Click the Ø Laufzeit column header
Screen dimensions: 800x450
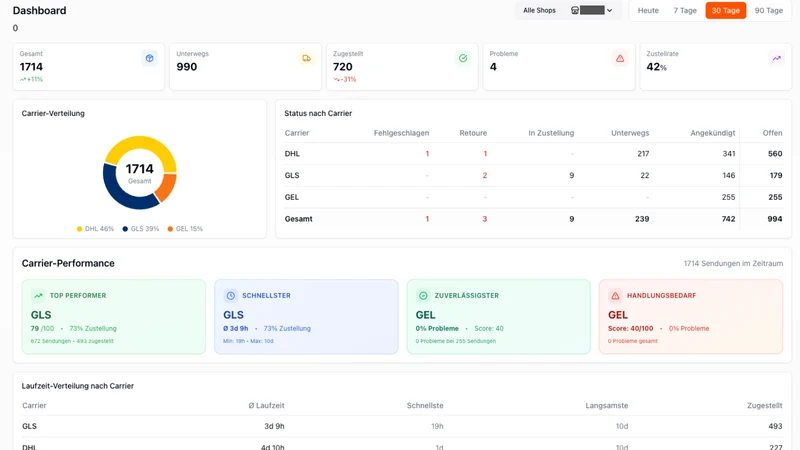[266, 406]
